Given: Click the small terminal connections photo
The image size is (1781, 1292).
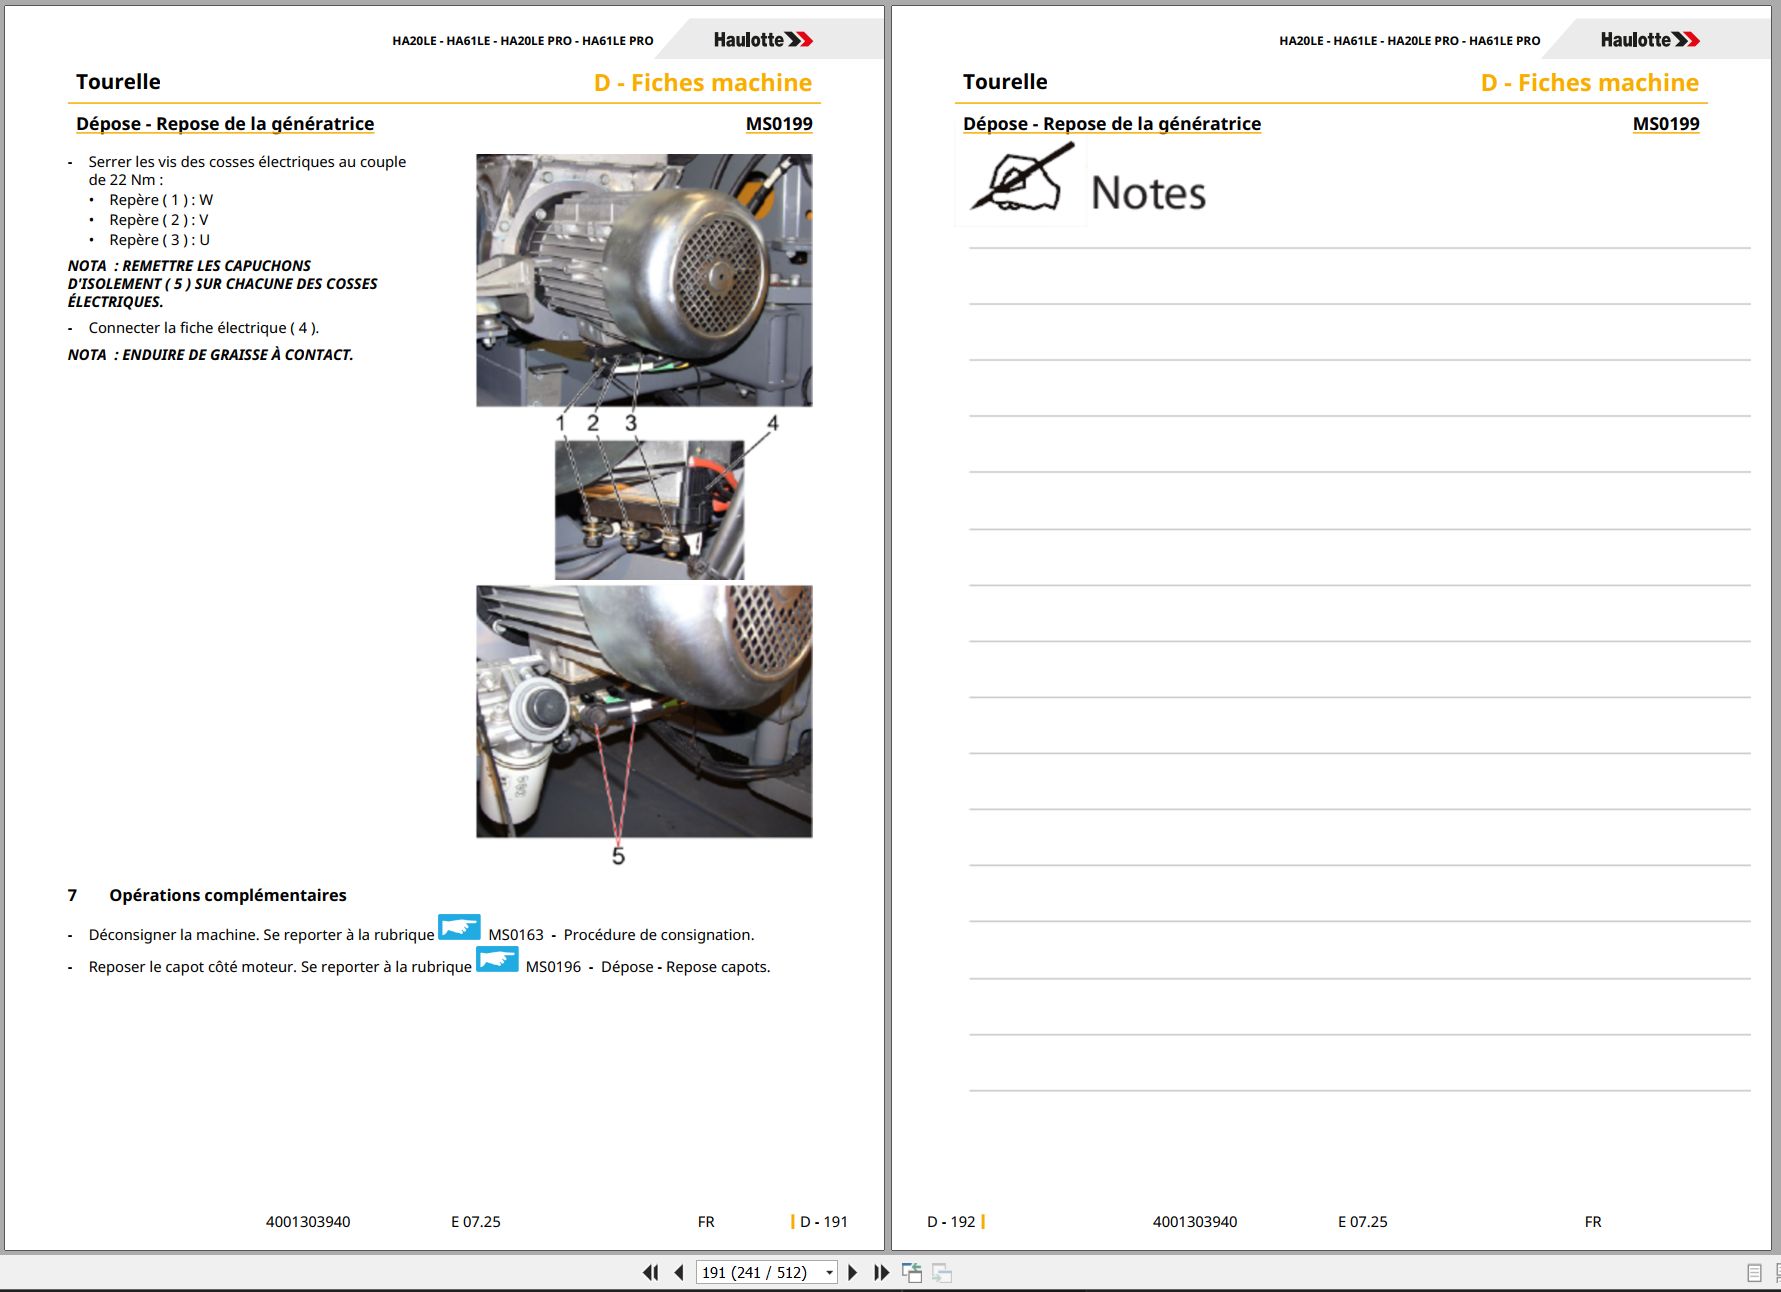Looking at the screenshot, I should coord(650,510).
